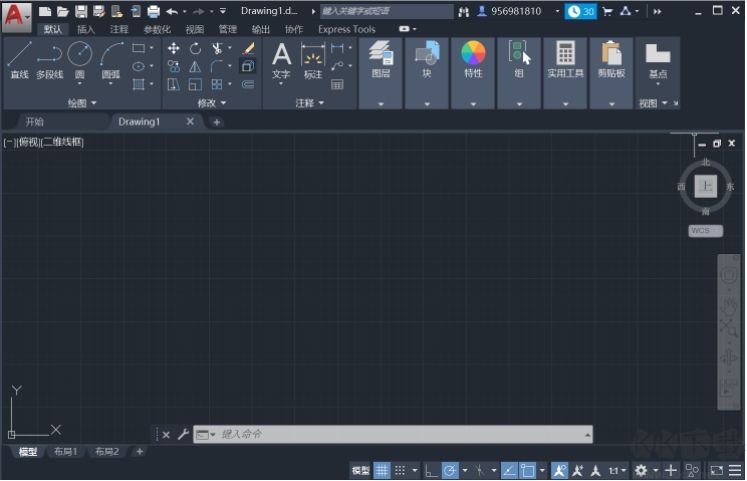Image resolution: width=747 pixels, height=481 pixels.
Task: Select the Polyline (多段线) tool
Action: [x=49, y=58]
